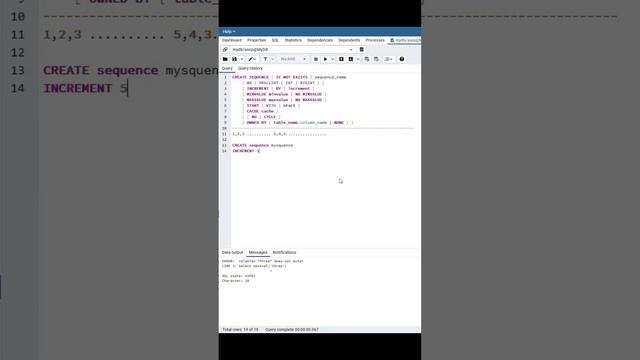Screen dimensions: 640x360
Task: Switch to the Properties tab
Action: 256,40
